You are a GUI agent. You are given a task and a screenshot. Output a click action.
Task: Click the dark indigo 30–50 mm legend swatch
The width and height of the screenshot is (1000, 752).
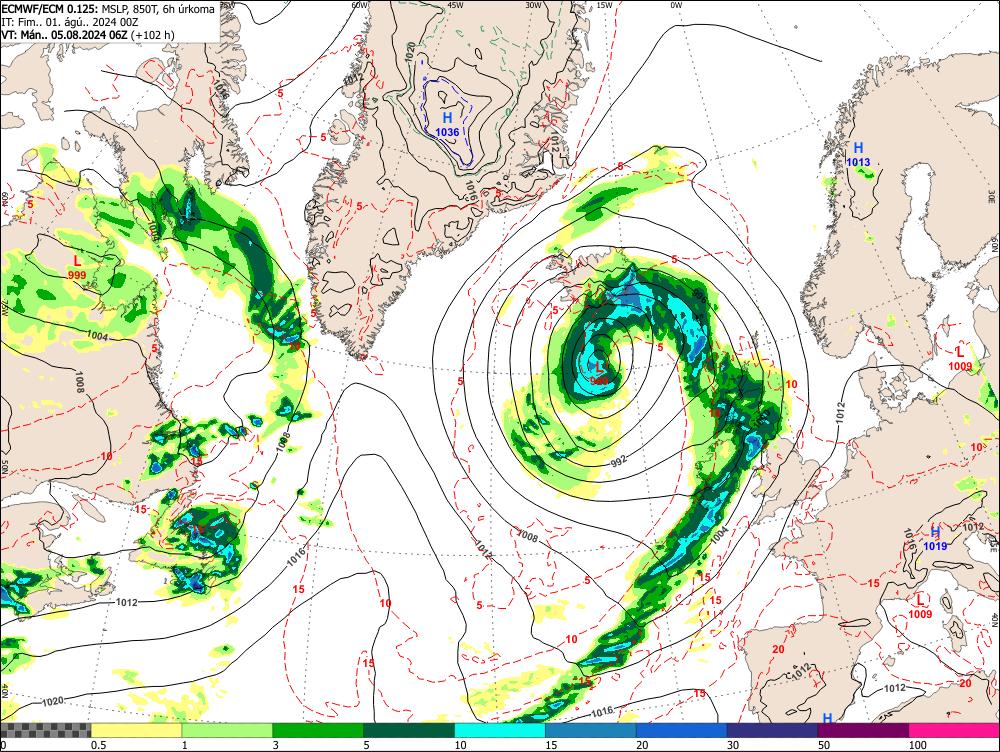coord(772,730)
